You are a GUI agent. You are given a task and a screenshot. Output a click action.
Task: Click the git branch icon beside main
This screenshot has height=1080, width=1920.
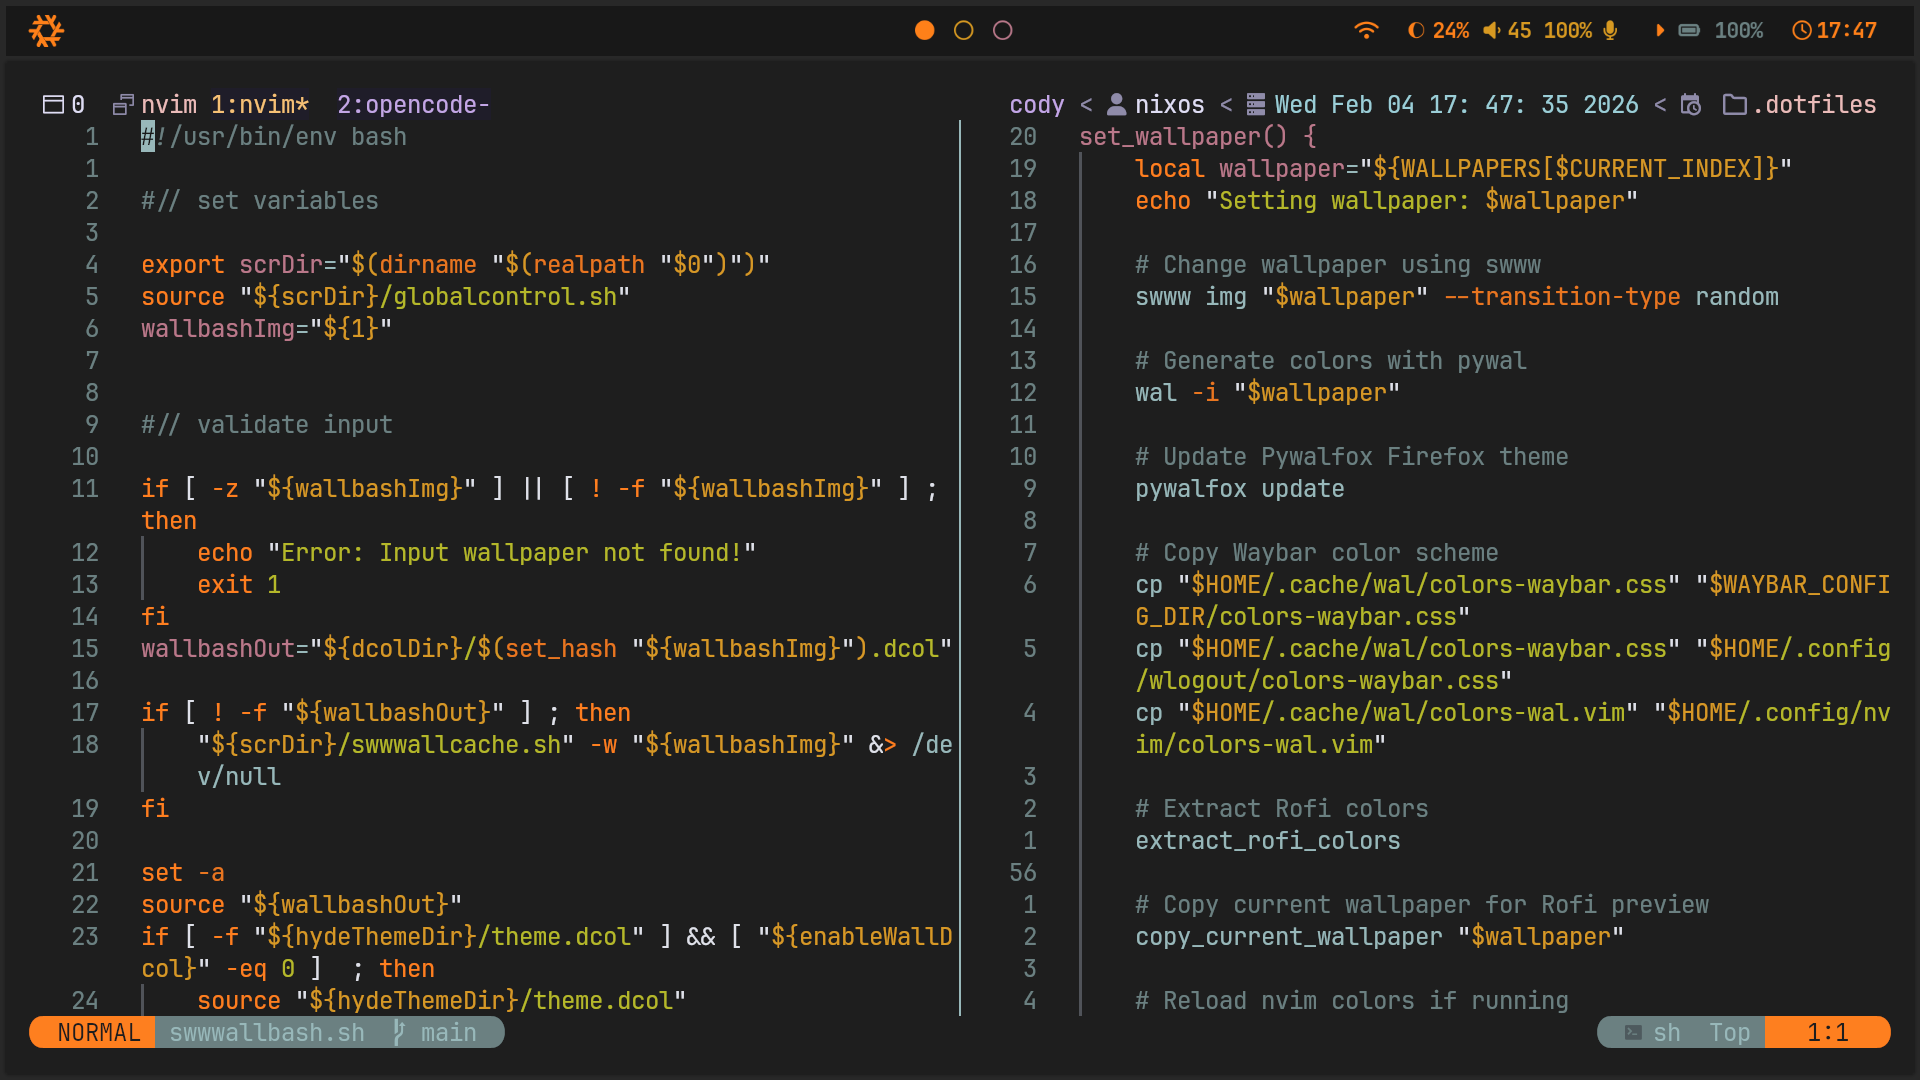click(x=399, y=1033)
